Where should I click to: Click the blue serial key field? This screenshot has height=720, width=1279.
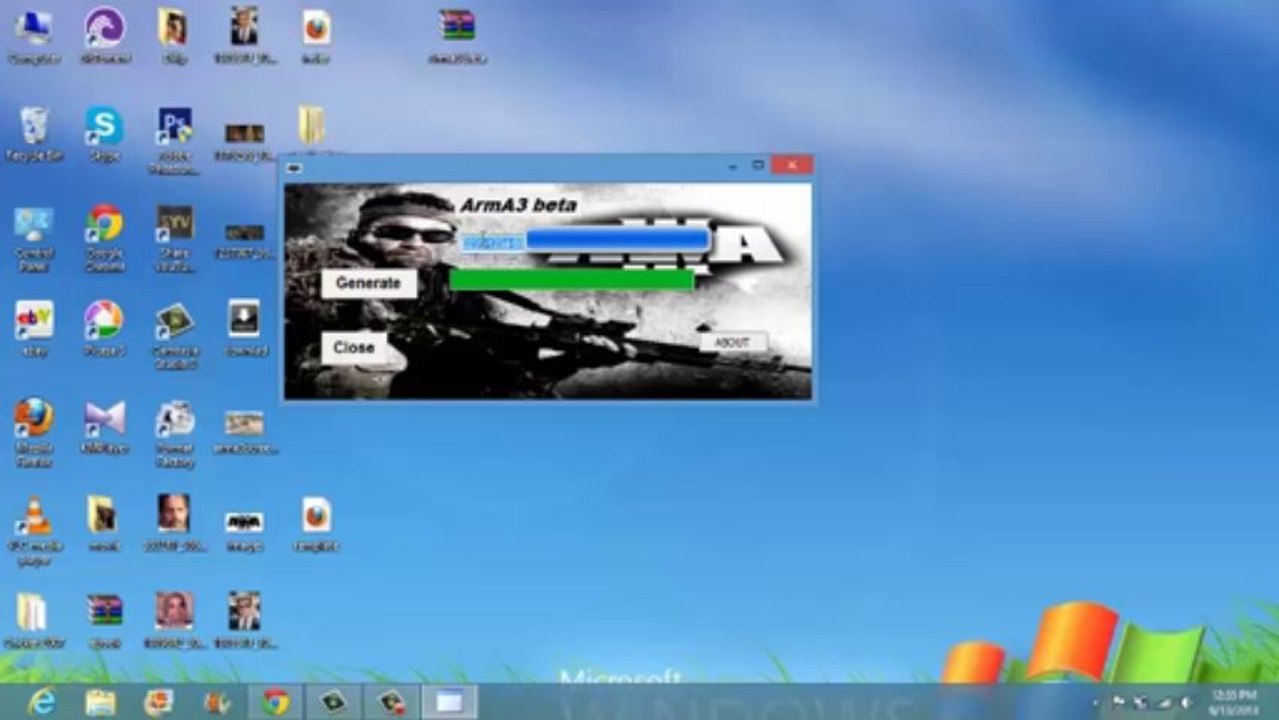coord(617,241)
